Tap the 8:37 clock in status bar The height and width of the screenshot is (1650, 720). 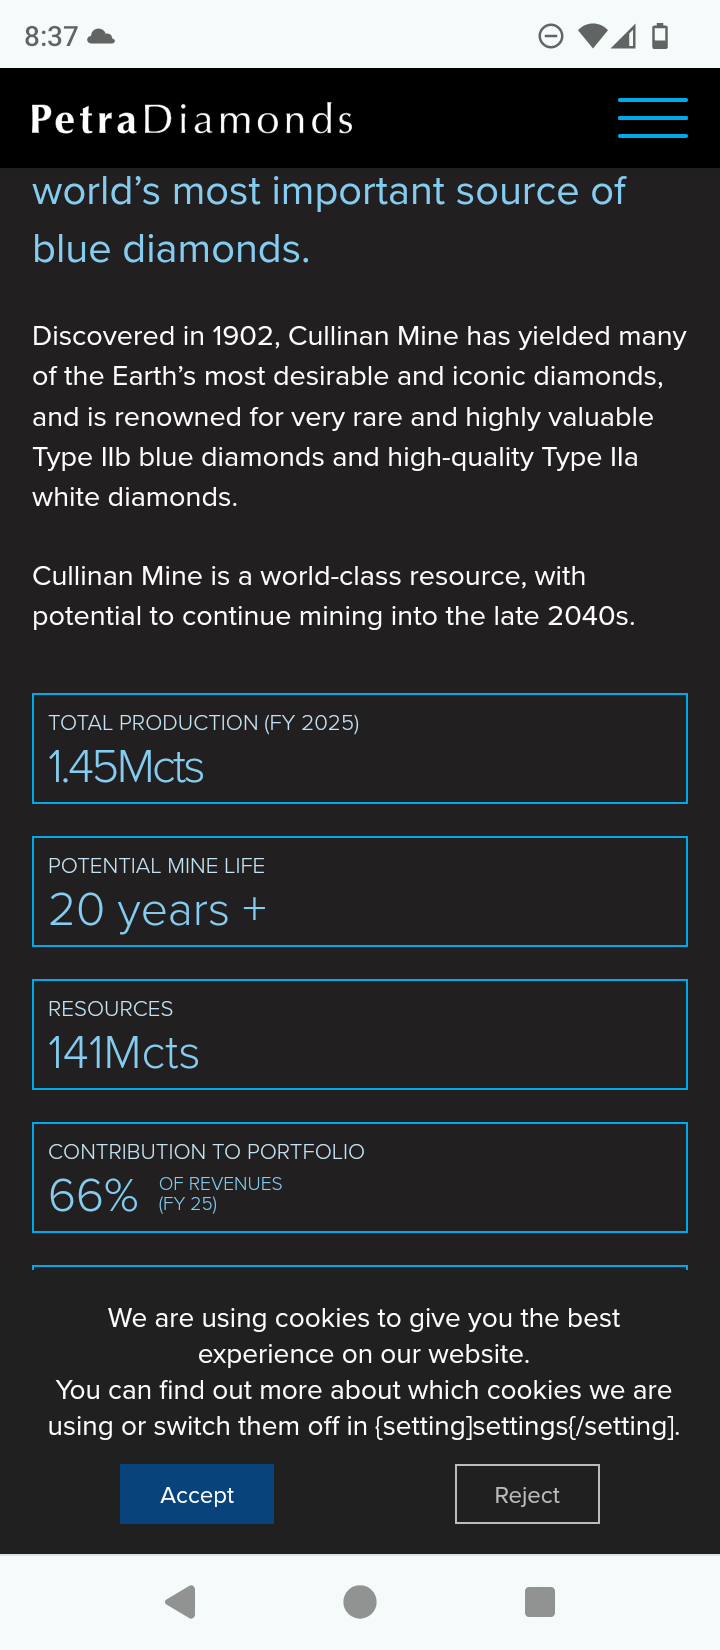pos(51,37)
